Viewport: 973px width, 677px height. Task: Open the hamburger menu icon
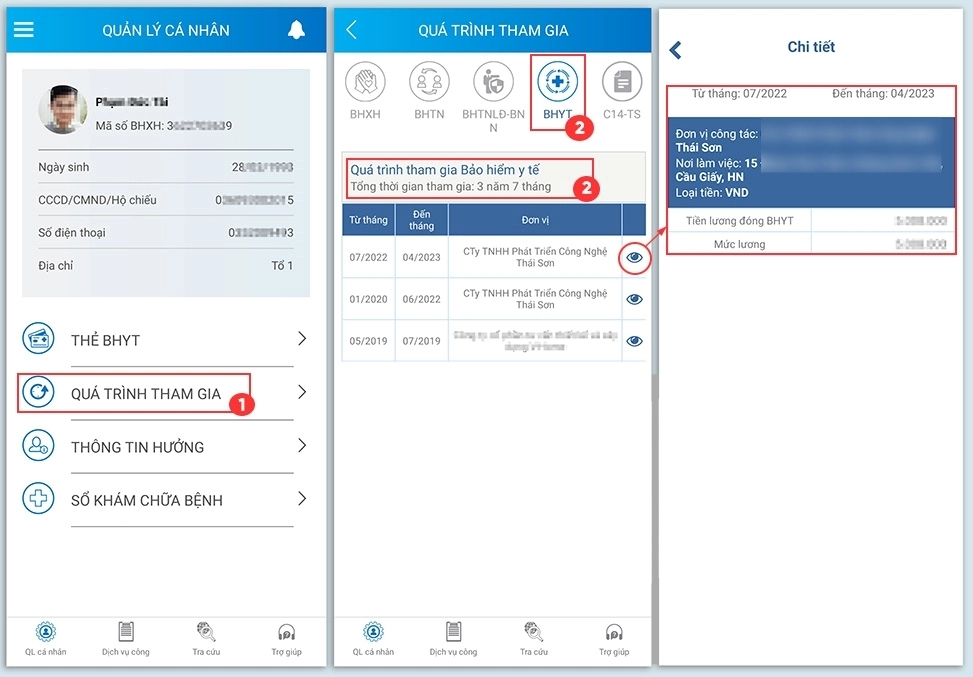[x=24, y=29]
